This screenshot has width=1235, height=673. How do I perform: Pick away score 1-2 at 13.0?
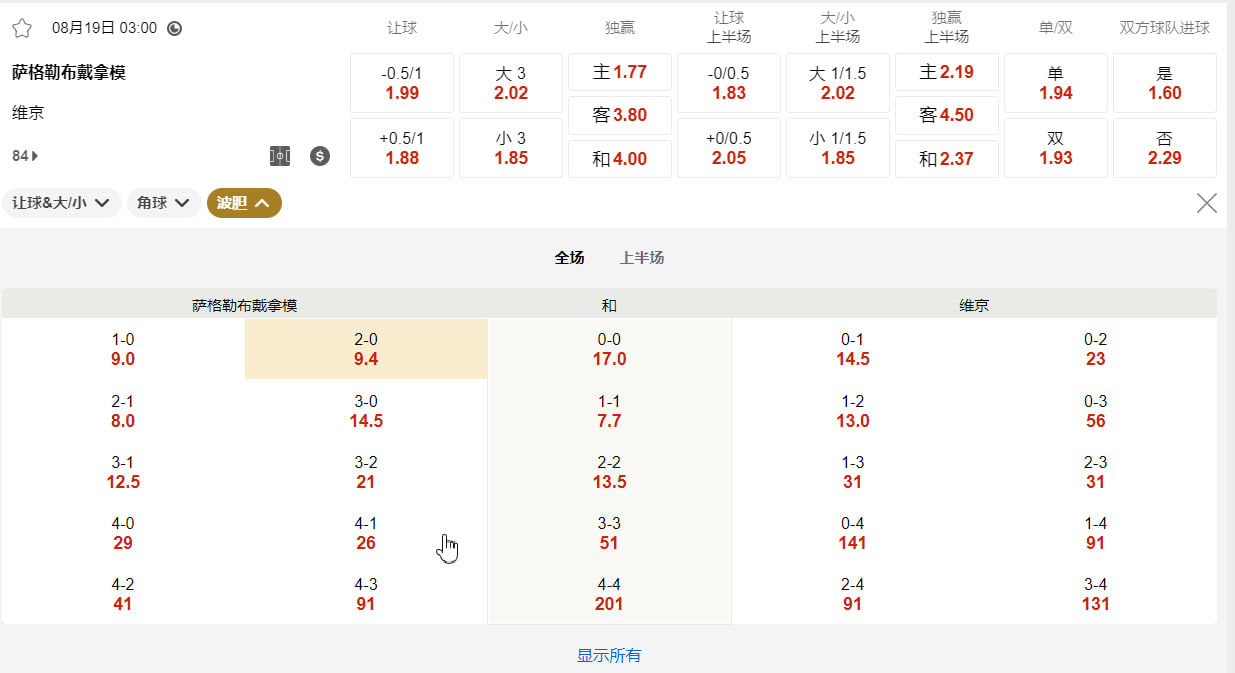click(853, 411)
